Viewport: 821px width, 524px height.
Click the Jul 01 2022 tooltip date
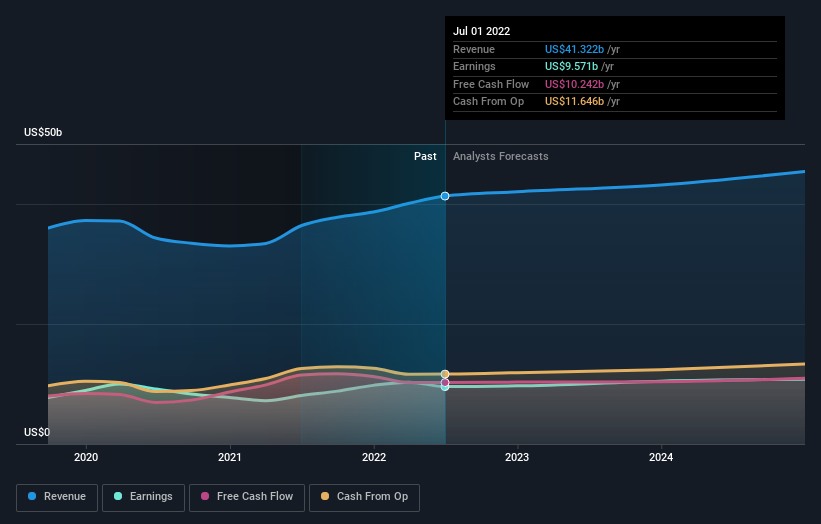coord(481,31)
